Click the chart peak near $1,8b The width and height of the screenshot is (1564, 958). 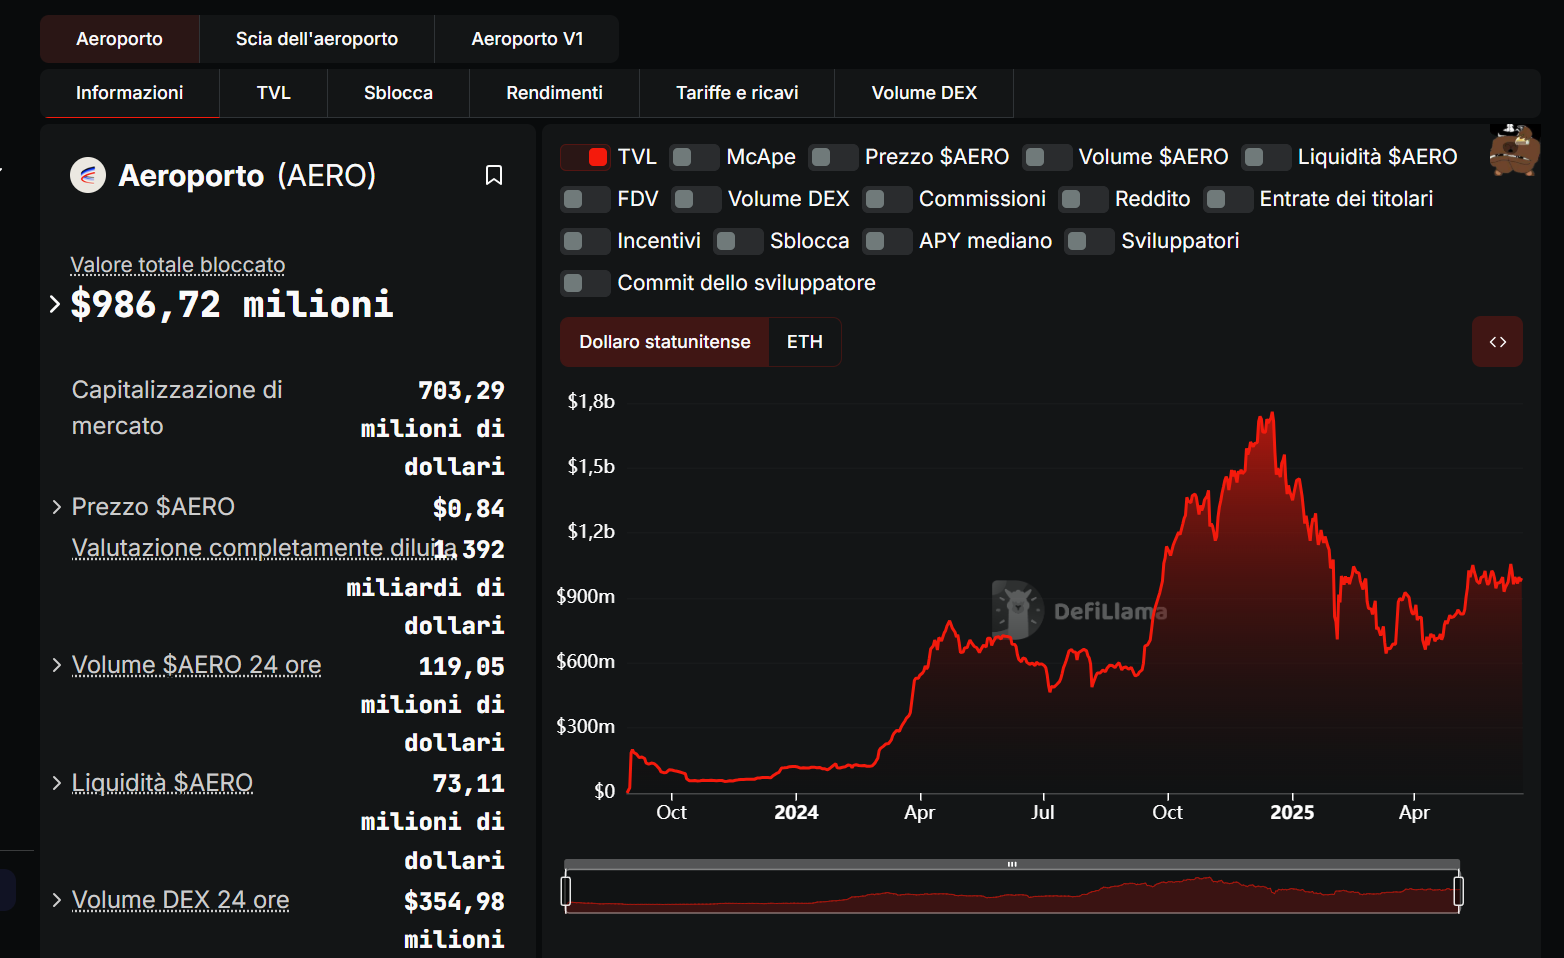(1271, 414)
